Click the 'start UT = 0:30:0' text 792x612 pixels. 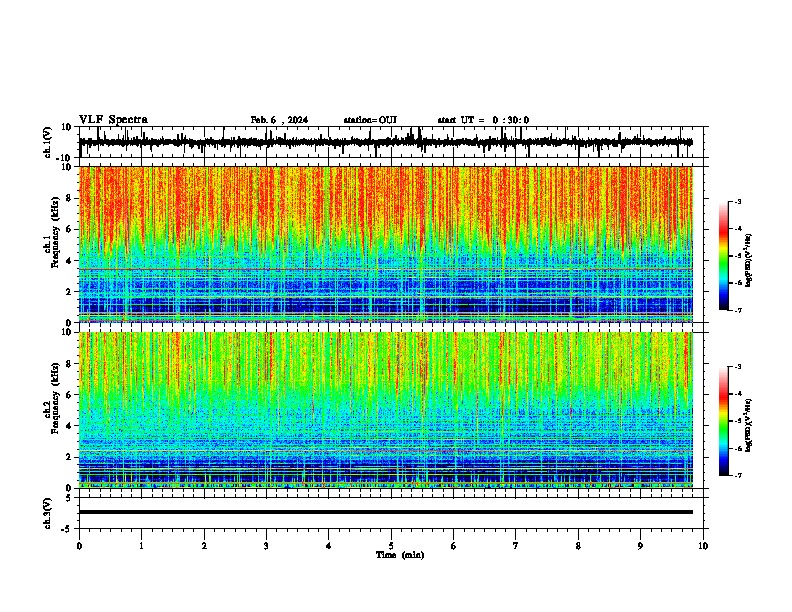[x=483, y=120]
